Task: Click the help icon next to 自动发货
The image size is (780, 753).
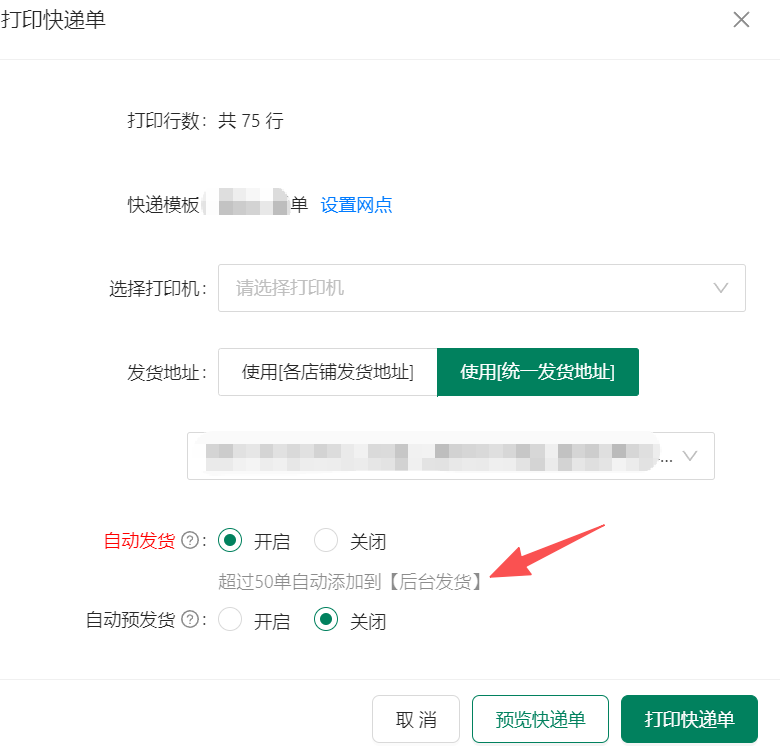Action: 189,541
